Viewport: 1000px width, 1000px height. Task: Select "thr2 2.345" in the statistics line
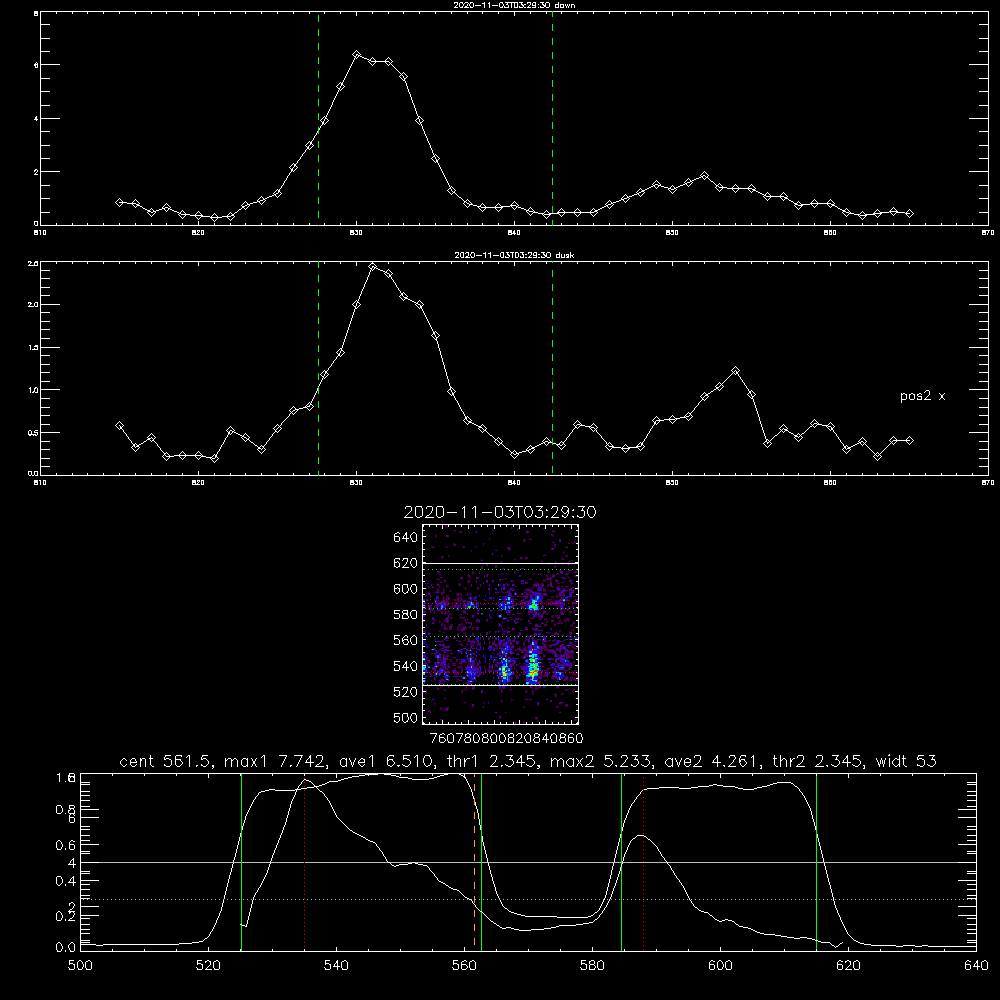point(819,761)
